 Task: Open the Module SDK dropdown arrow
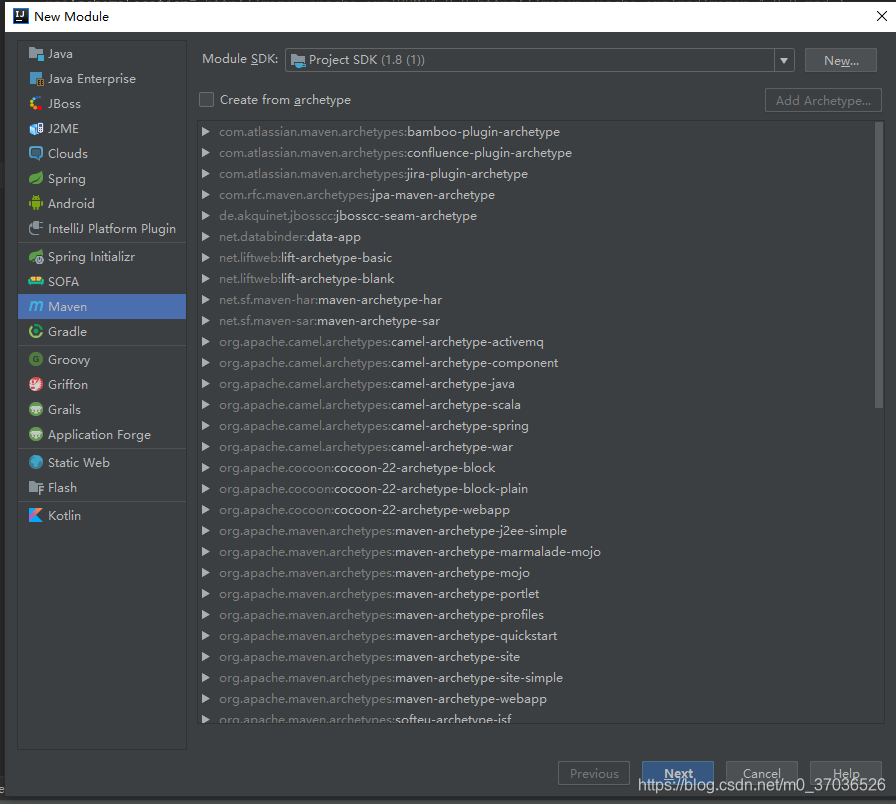point(784,60)
